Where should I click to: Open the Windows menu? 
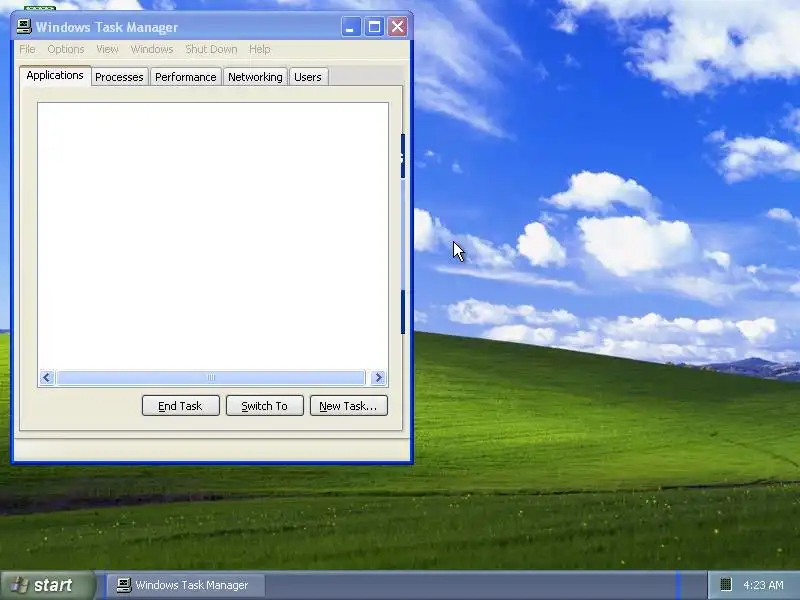click(x=152, y=49)
